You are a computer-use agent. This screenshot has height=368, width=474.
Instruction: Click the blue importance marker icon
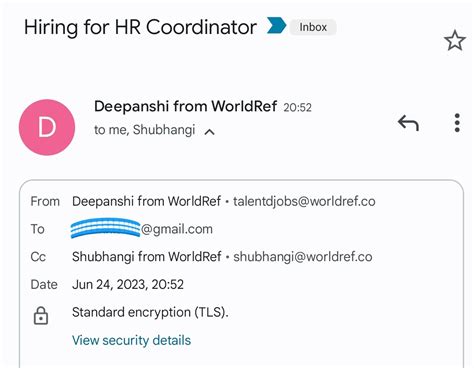(276, 26)
